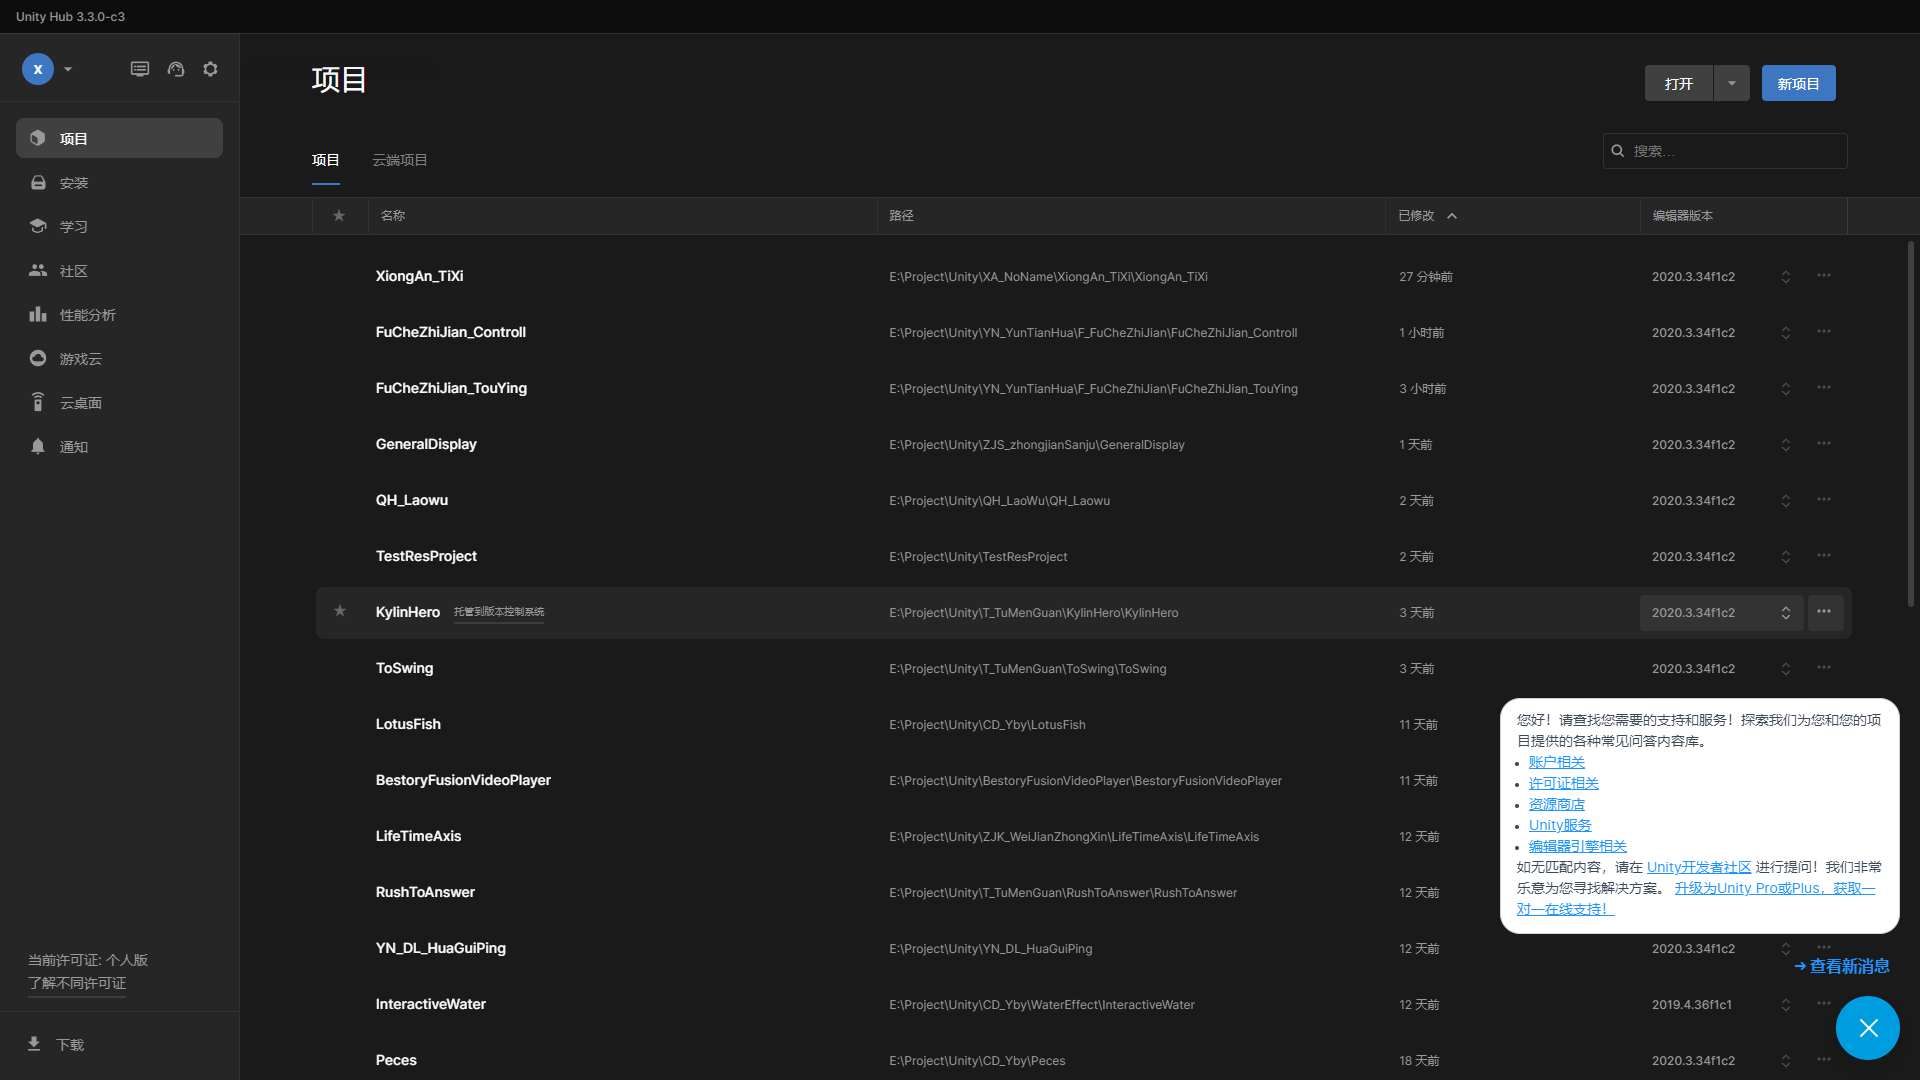The width and height of the screenshot is (1920, 1080).
Task: Click the account avatar labeled x
Action: [x=38, y=69]
